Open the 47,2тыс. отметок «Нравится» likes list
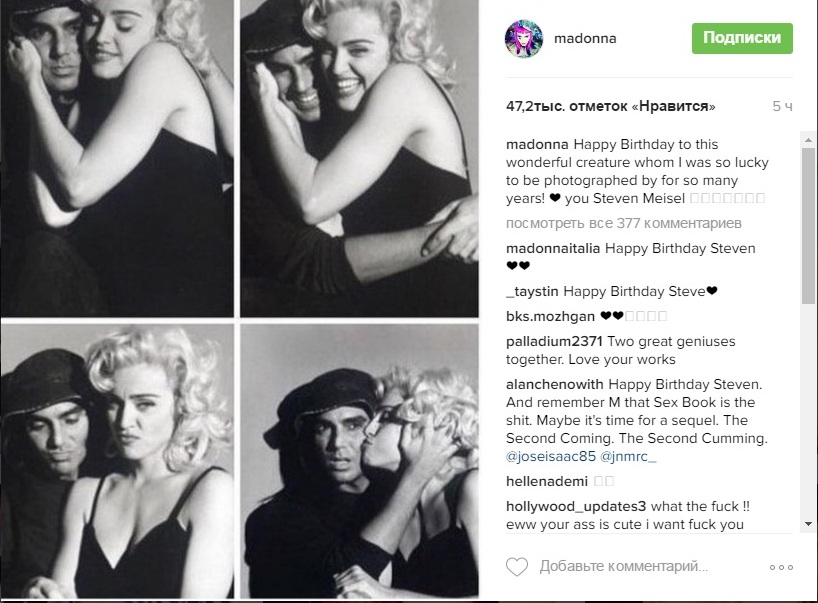Screen dimensions: 818x603 [610, 106]
